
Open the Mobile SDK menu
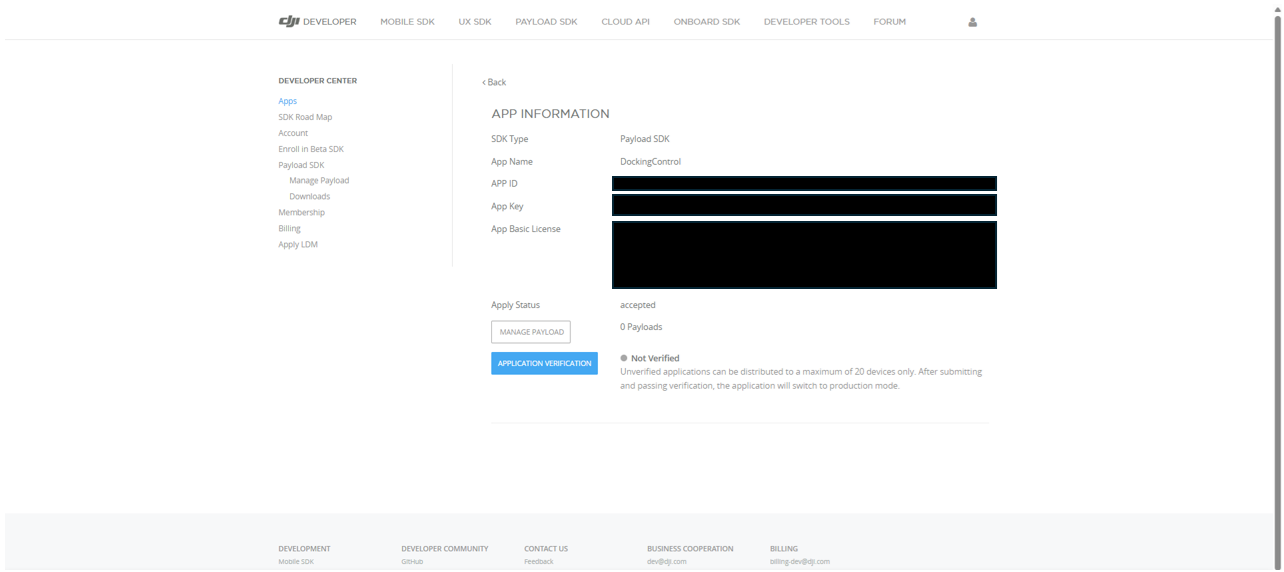pos(407,22)
